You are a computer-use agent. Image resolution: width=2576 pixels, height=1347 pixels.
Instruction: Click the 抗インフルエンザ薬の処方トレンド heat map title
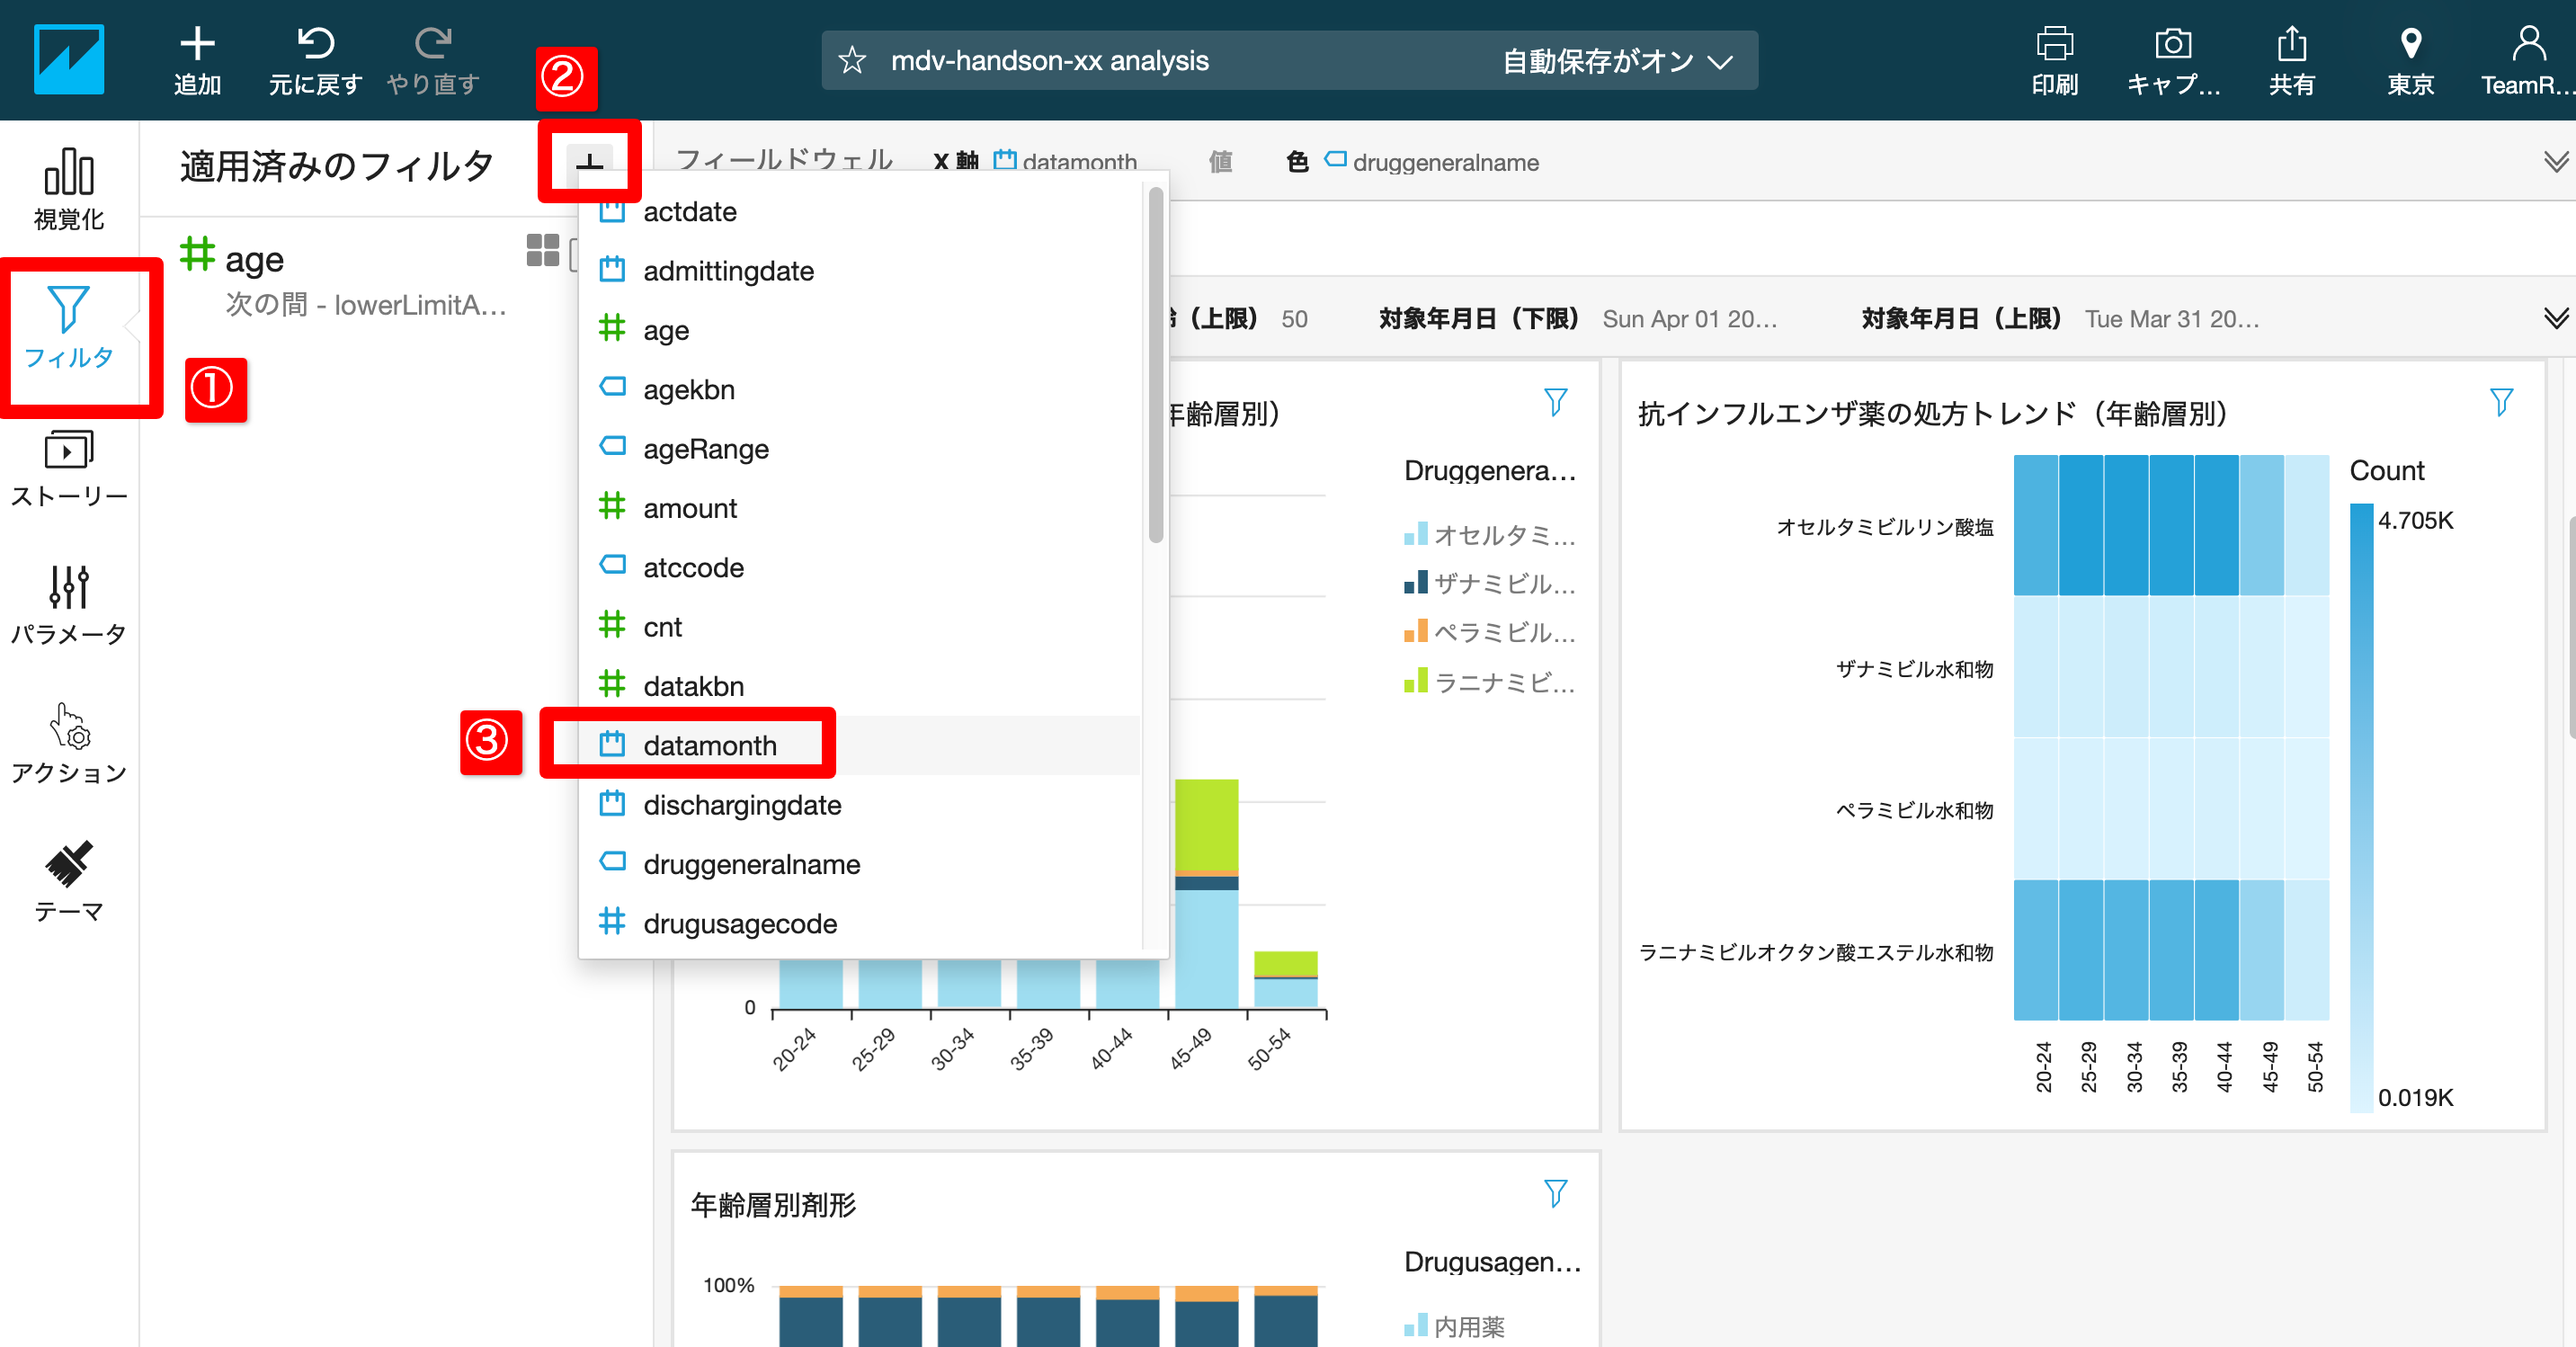coord(1932,414)
